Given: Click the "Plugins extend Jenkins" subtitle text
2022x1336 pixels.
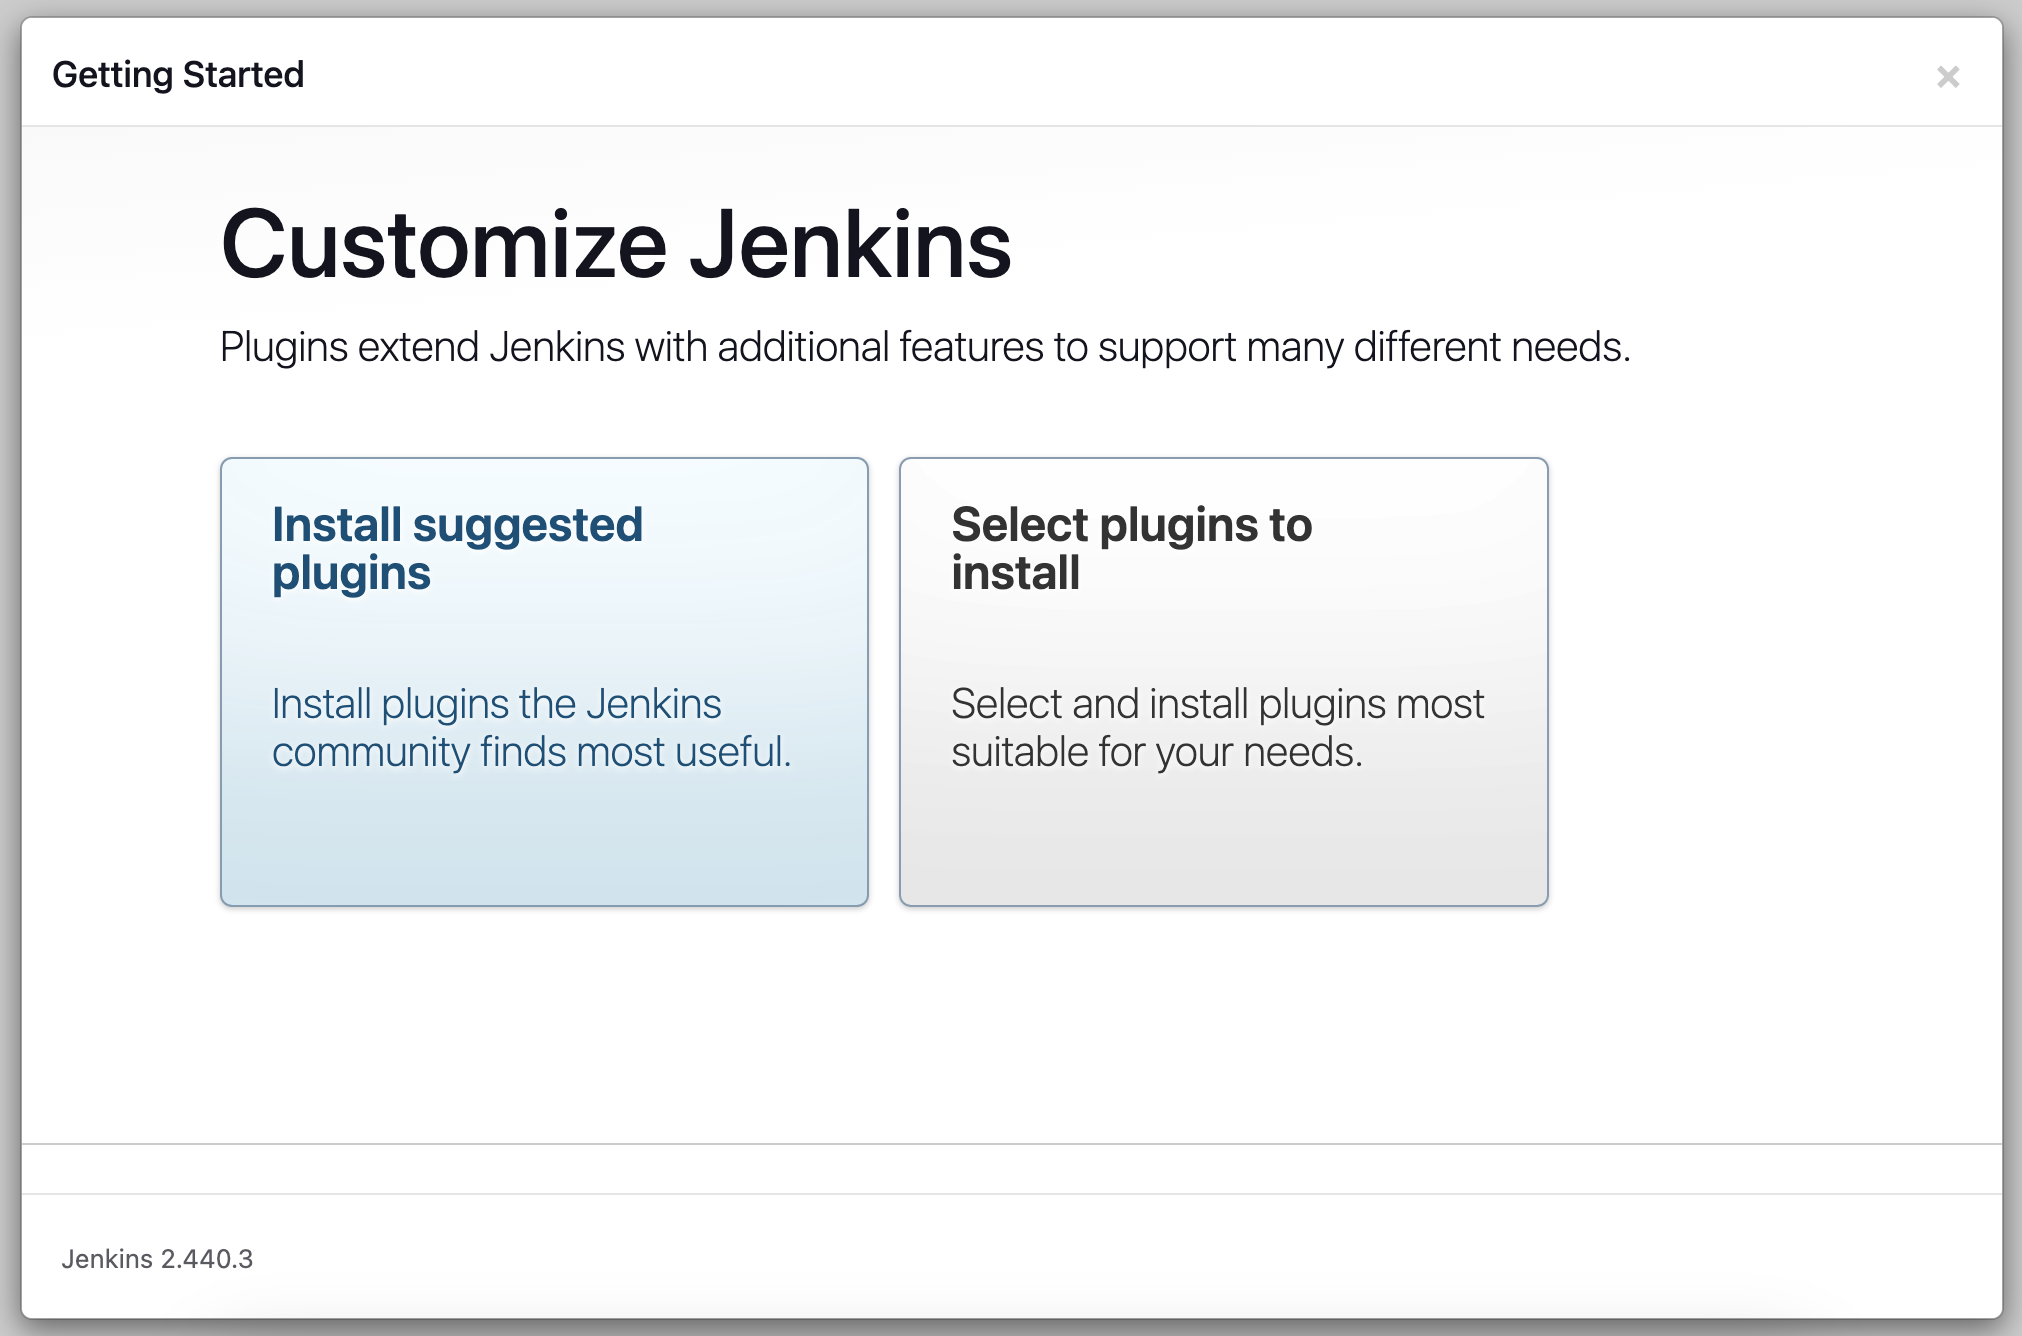Looking at the screenshot, I should (925, 347).
